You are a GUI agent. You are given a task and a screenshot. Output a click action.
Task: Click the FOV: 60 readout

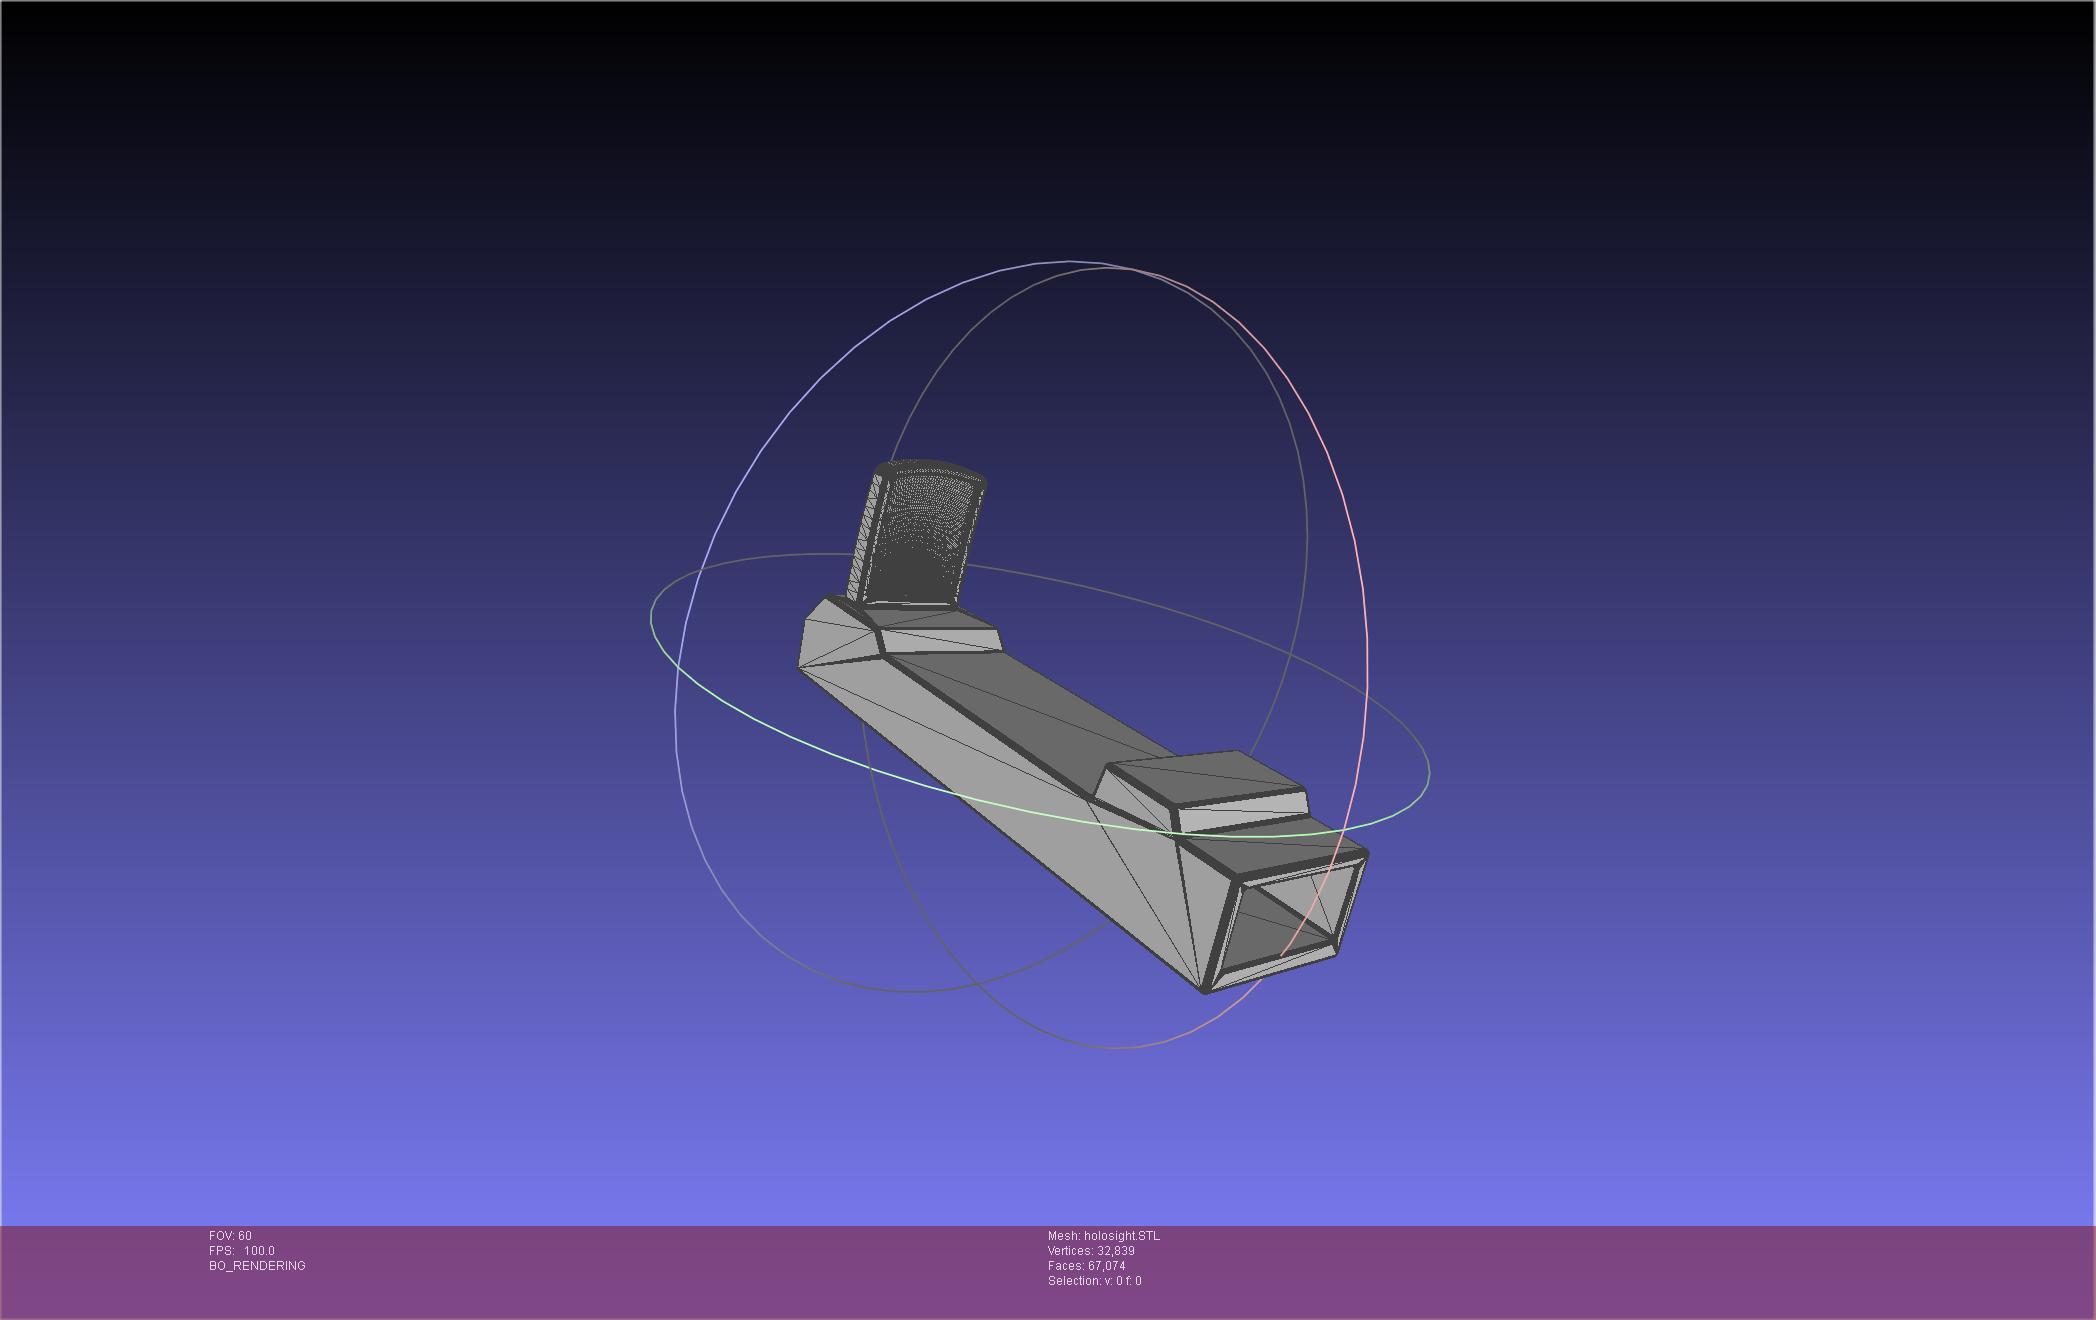pyautogui.click(x=230, y=1236)
